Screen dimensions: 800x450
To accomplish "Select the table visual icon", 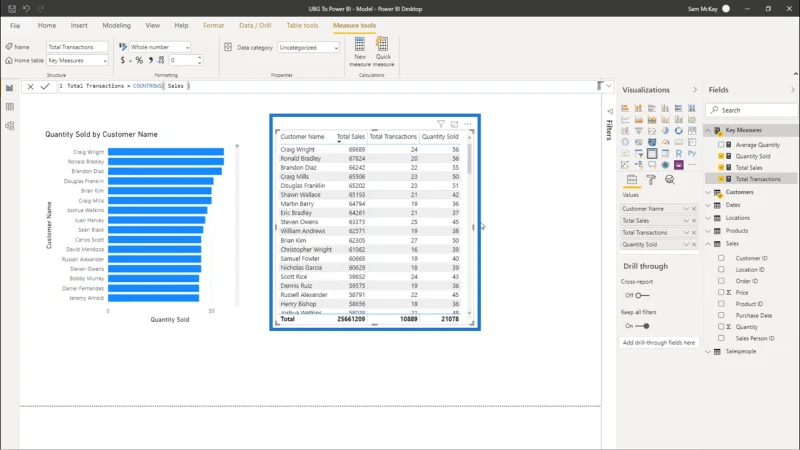I will [652, 153].
